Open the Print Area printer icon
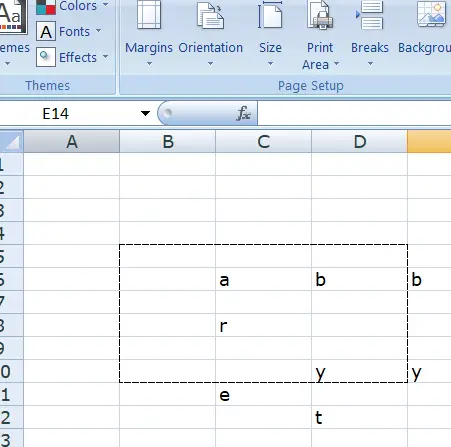This screenshot has height=447, width=451. 320,15
